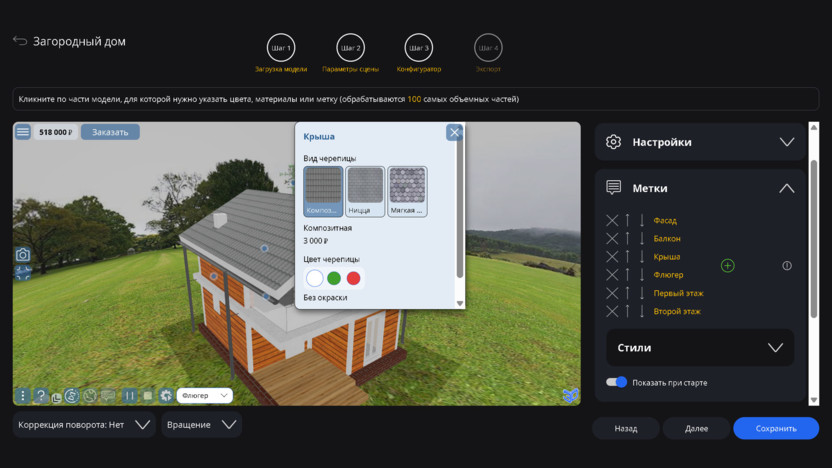832x468 pixels.
Task: Open the Вращение dropdown
Action: point(202,424)
